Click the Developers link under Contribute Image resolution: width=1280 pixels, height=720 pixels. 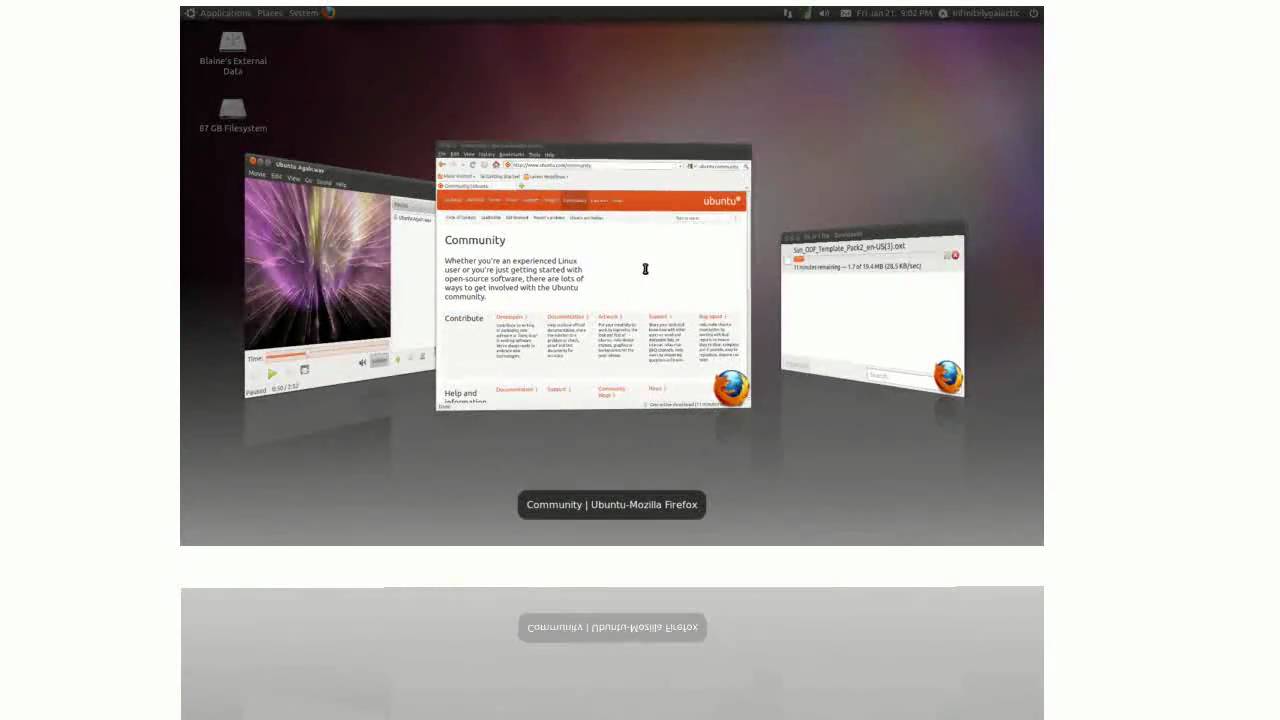(x=512, y=317)
